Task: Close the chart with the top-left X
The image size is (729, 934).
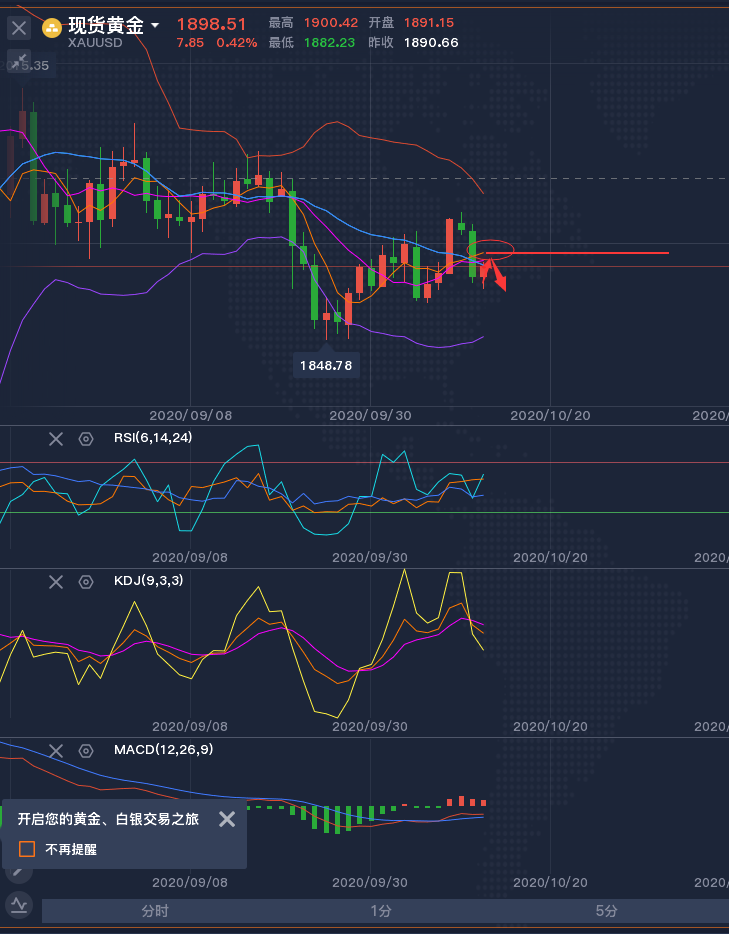Action: pos(19,28)
